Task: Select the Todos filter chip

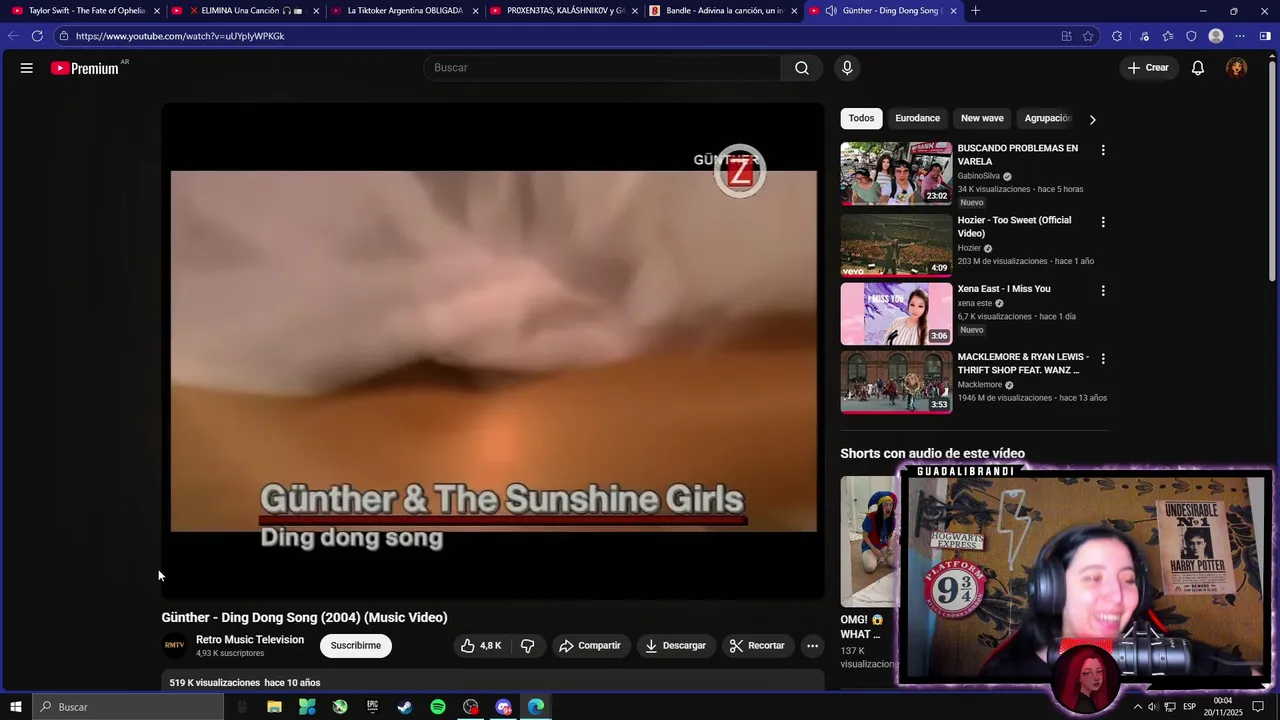Action: [x=861, y=118]
